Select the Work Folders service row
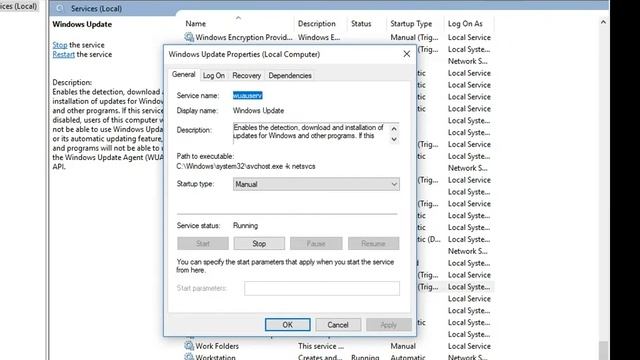This screenshot has width=640, height=360. click(338, 346)
